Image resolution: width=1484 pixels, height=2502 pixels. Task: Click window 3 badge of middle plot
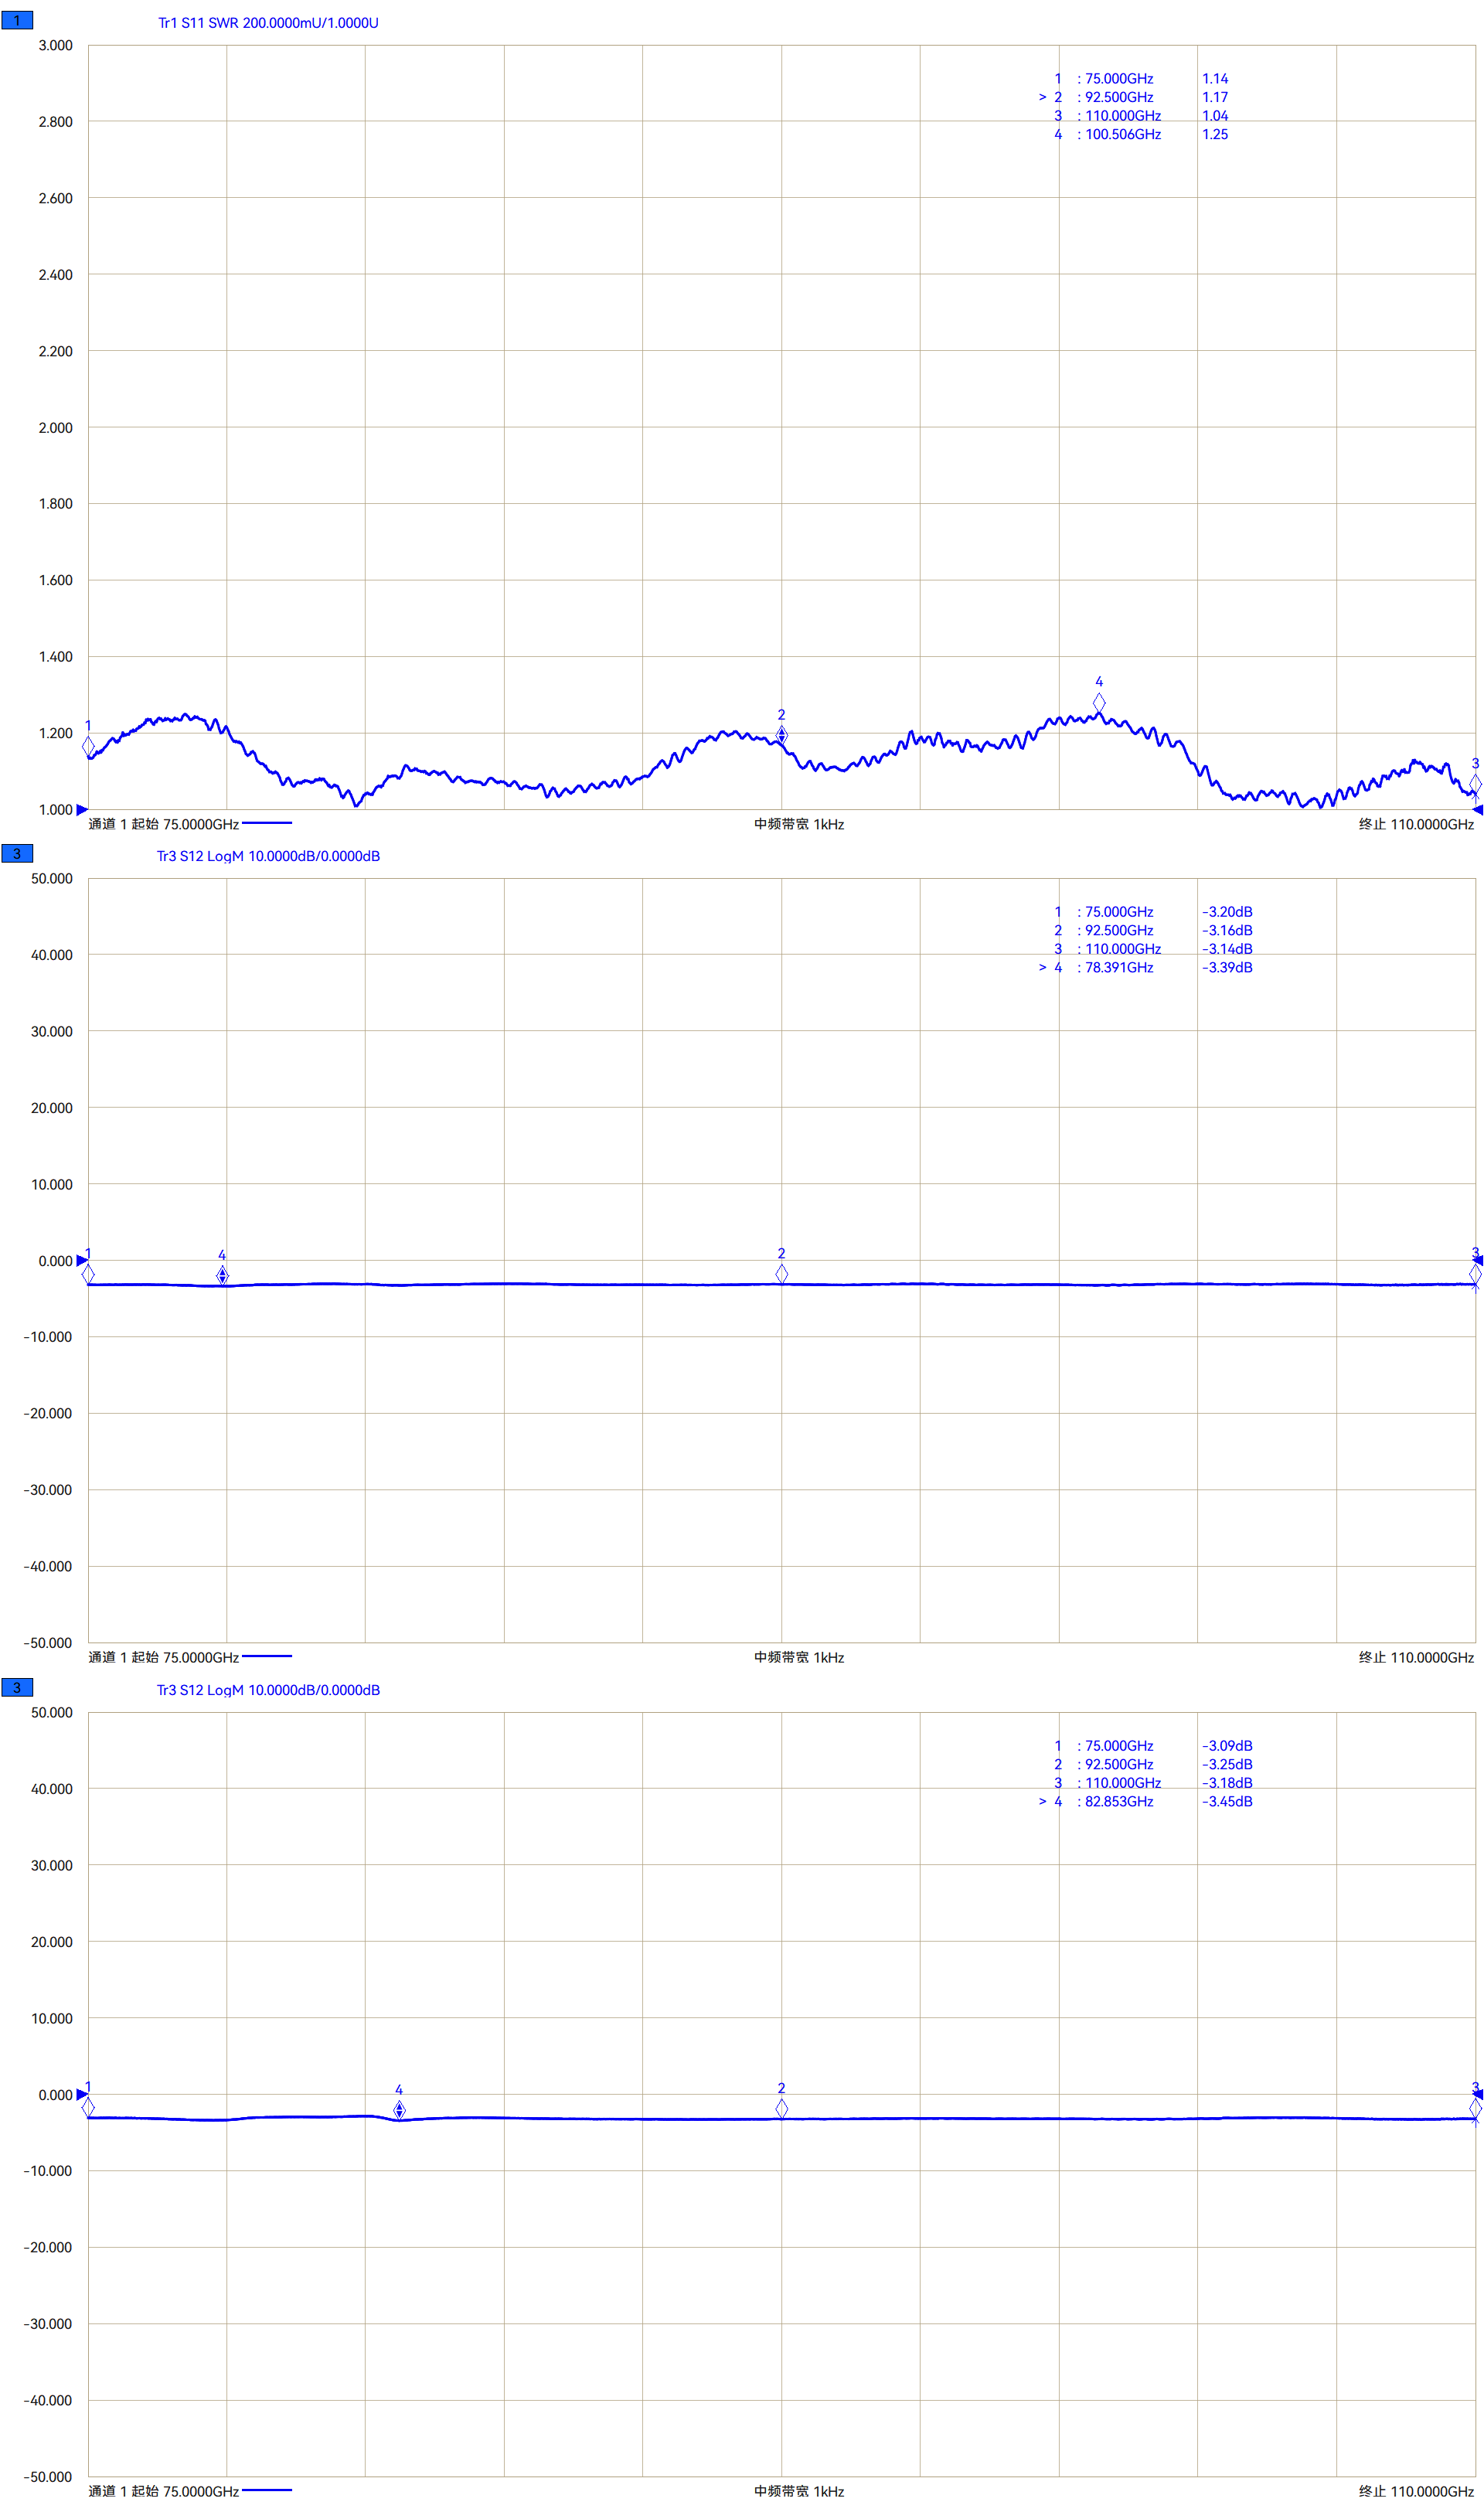(17, 853)
